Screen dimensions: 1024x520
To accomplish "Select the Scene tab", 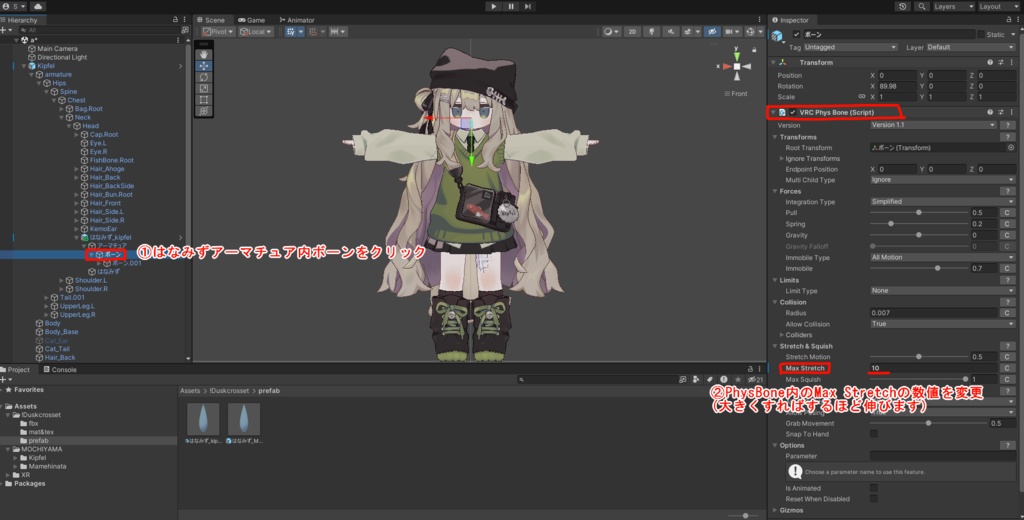I will click(210, 20).
